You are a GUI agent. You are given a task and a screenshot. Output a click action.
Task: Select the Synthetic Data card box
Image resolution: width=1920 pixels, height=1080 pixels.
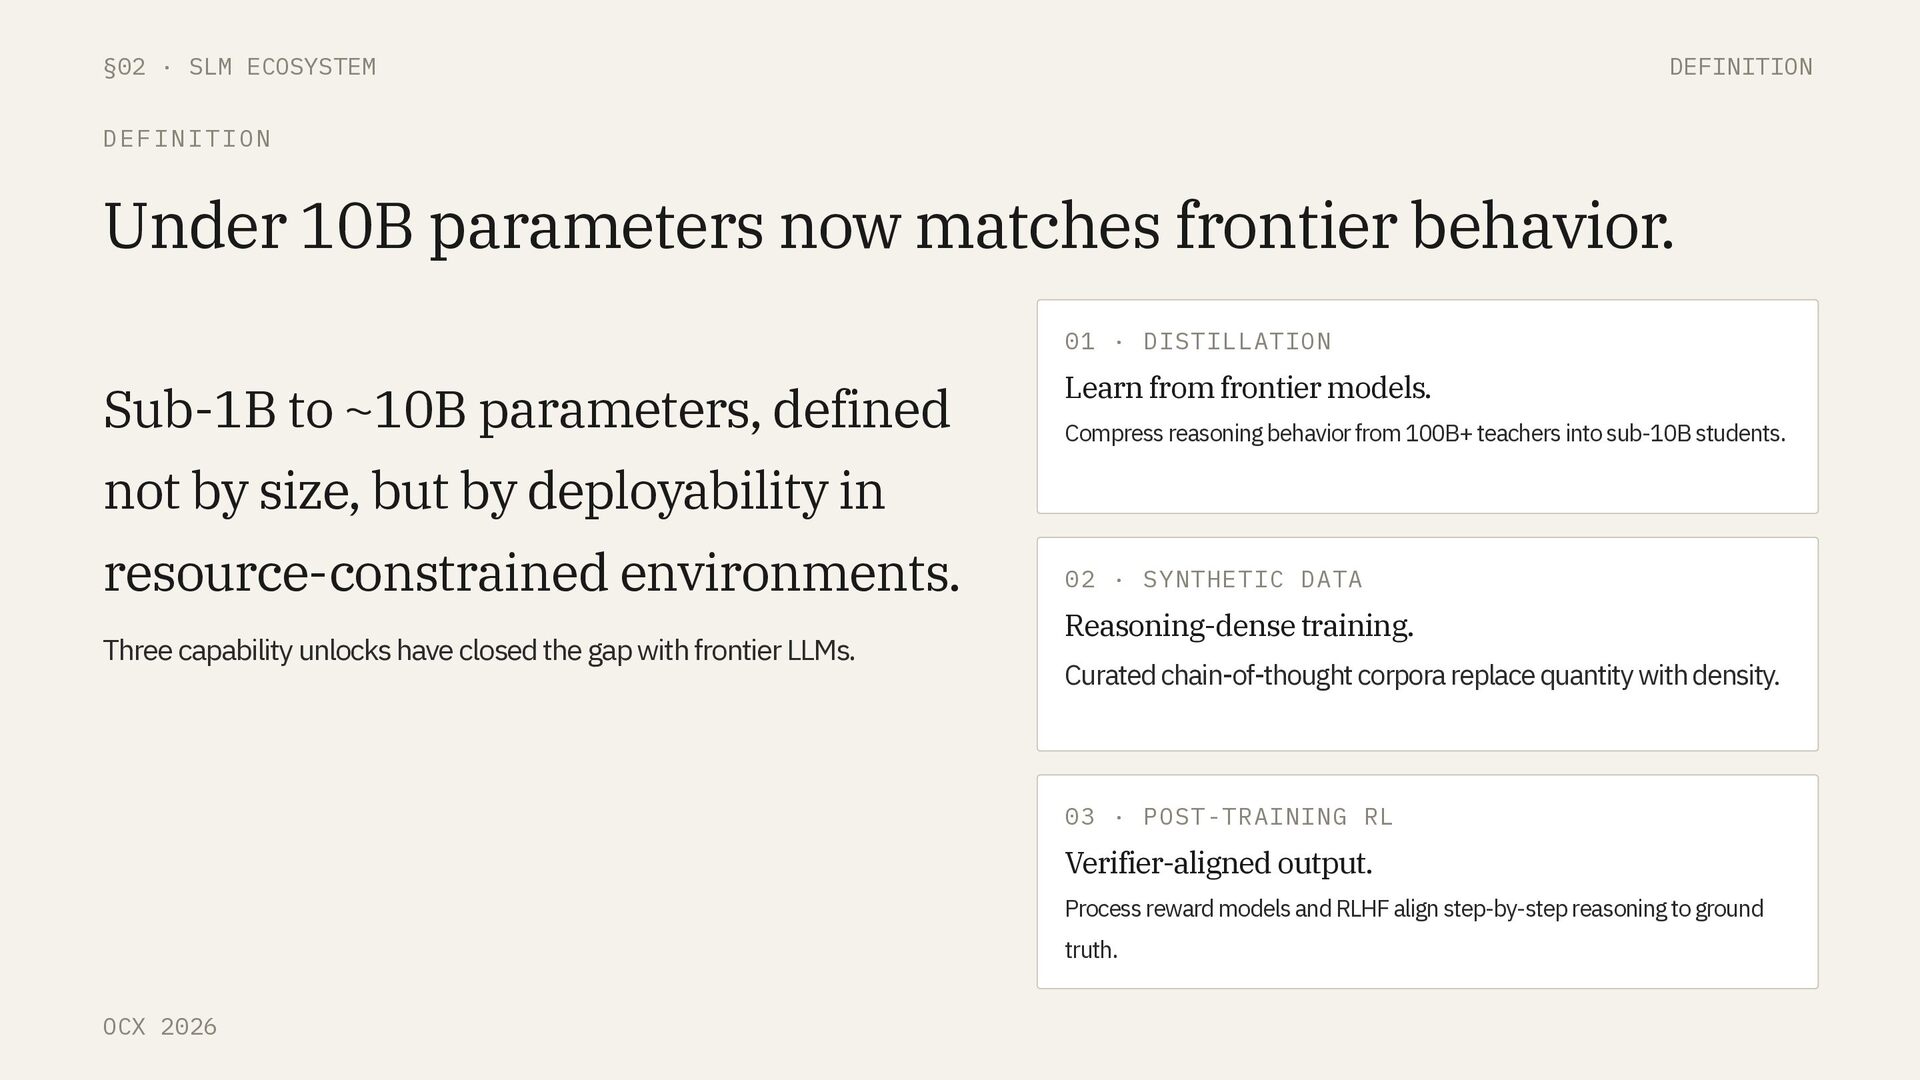pyautogui.click(x=1427, y=722)
